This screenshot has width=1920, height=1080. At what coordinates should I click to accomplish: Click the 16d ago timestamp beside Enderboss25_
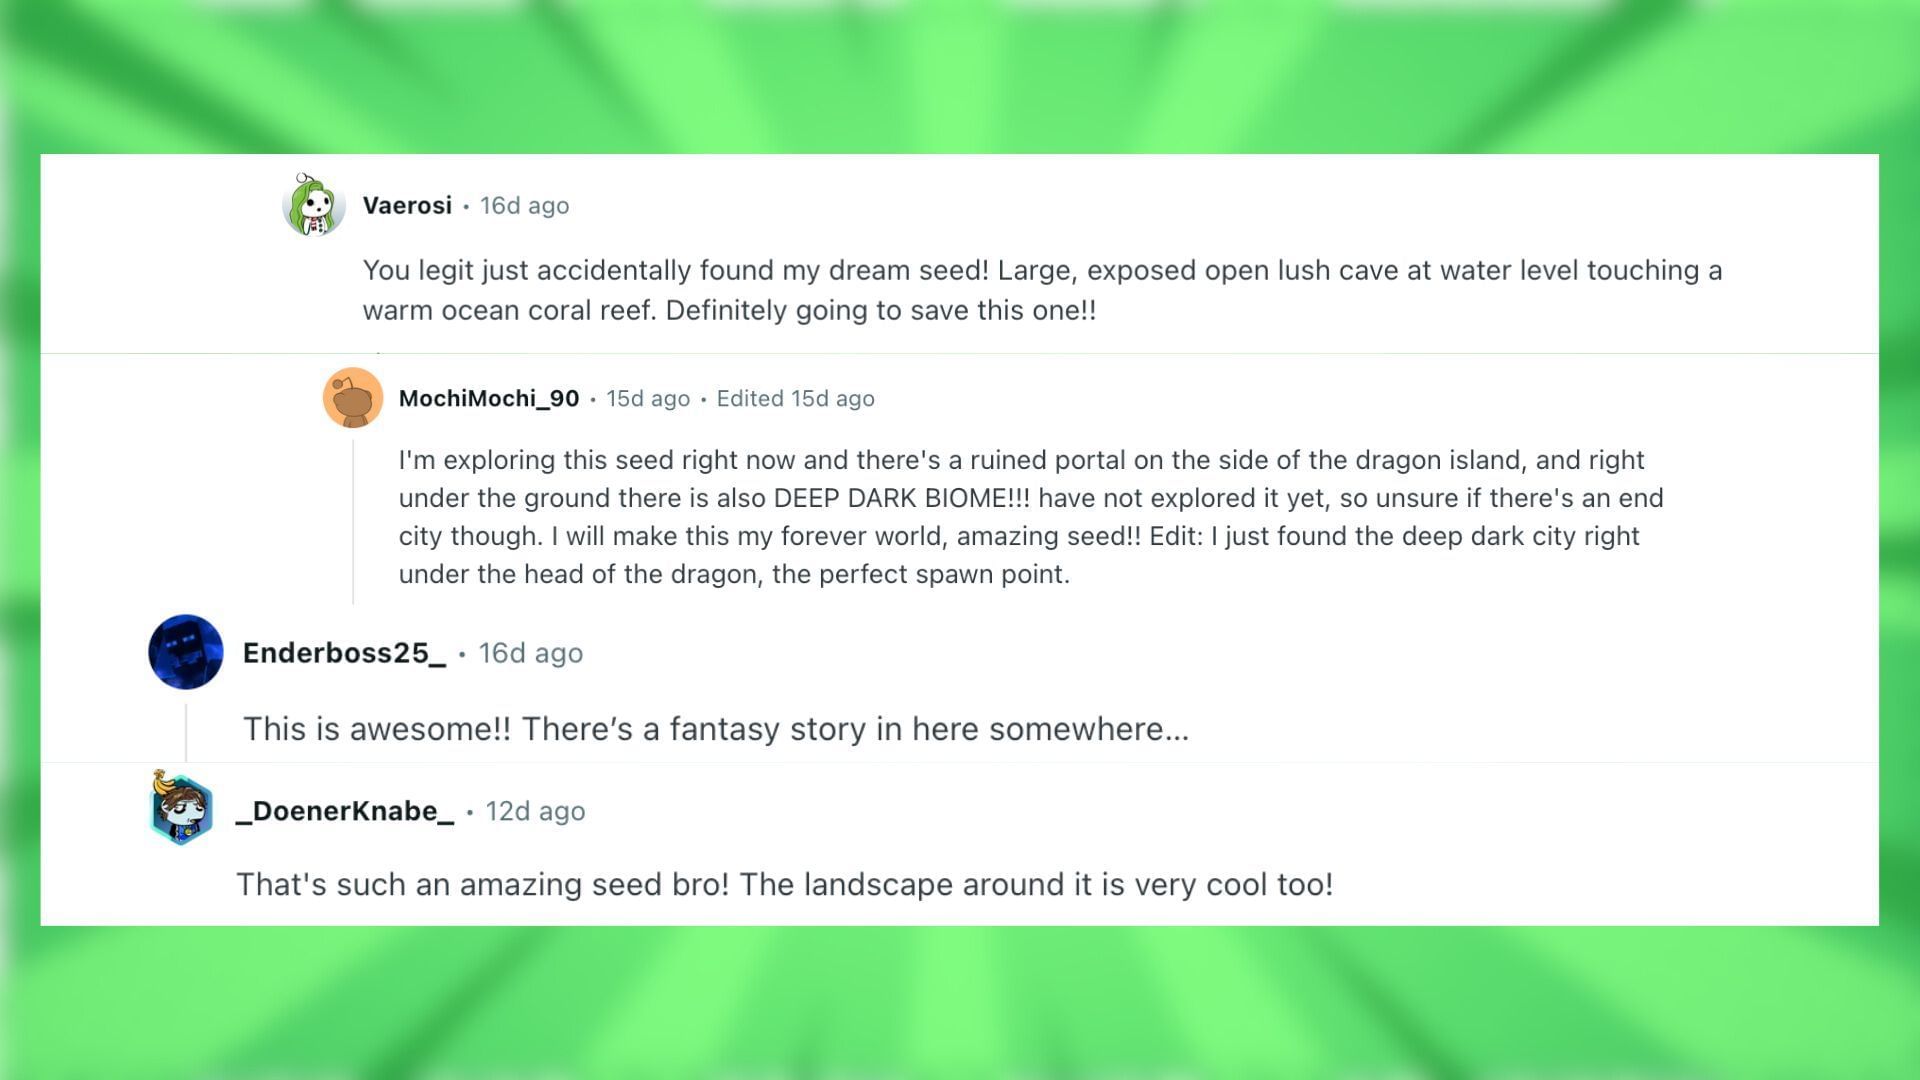click(530, 653)
